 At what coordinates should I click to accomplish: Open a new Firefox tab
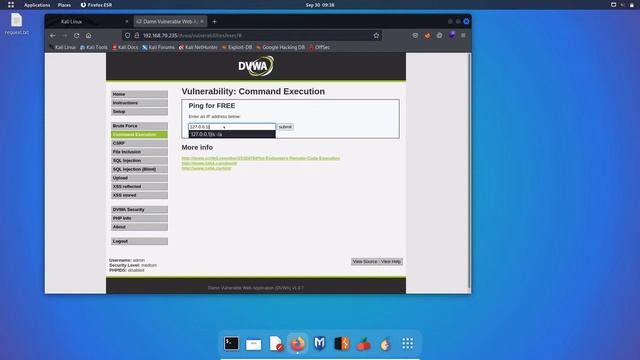coord(214,21)
